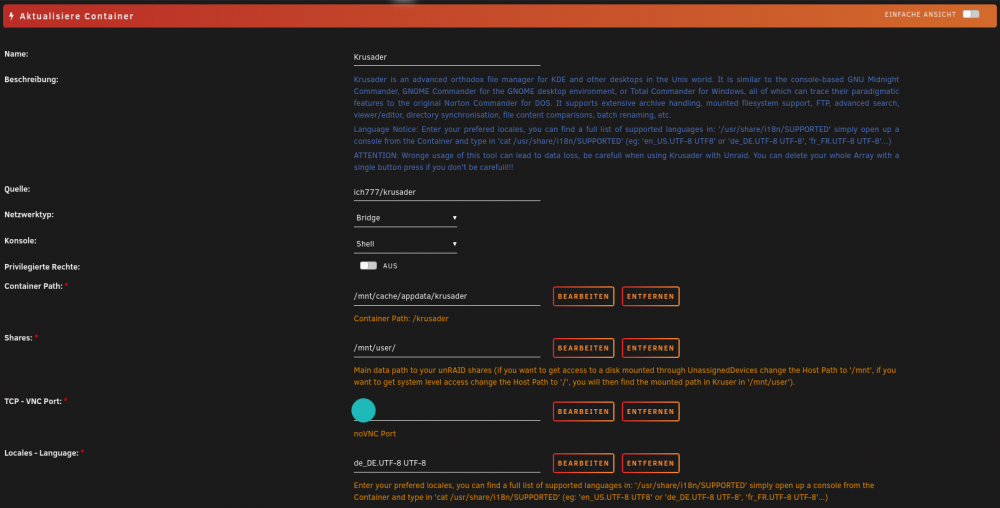Click the 'Container Path: /krusader' hint text

tap(401, 319)
